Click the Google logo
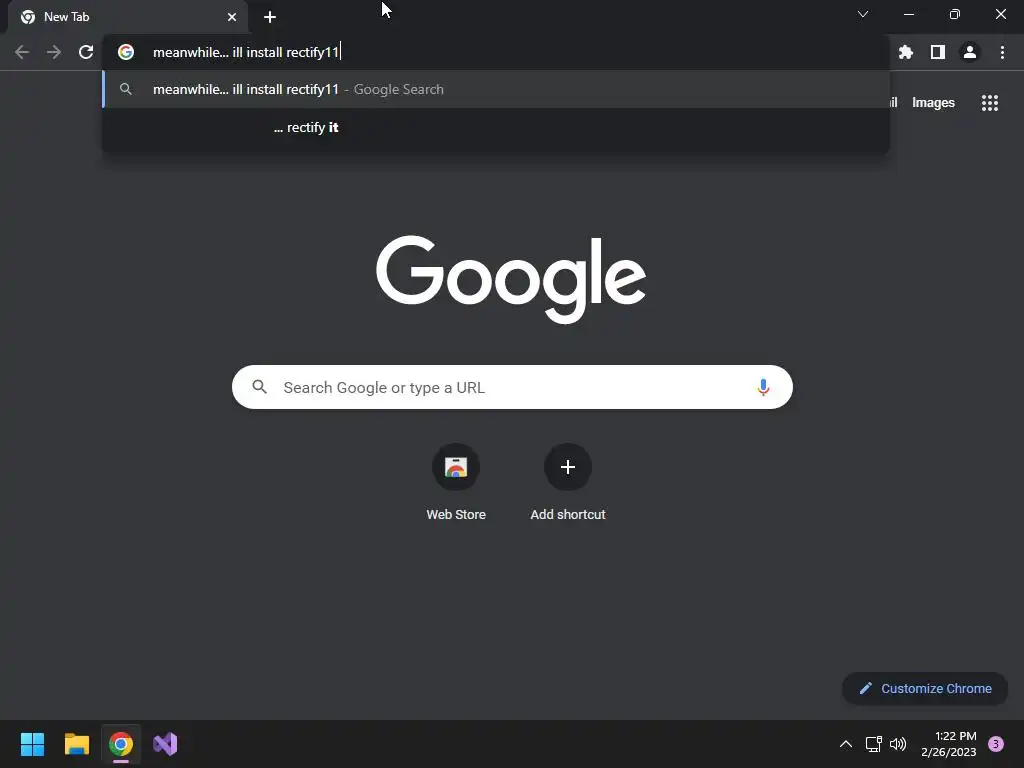The height and width of the screenshot is (768, 1024). click(x=511, y=279)
